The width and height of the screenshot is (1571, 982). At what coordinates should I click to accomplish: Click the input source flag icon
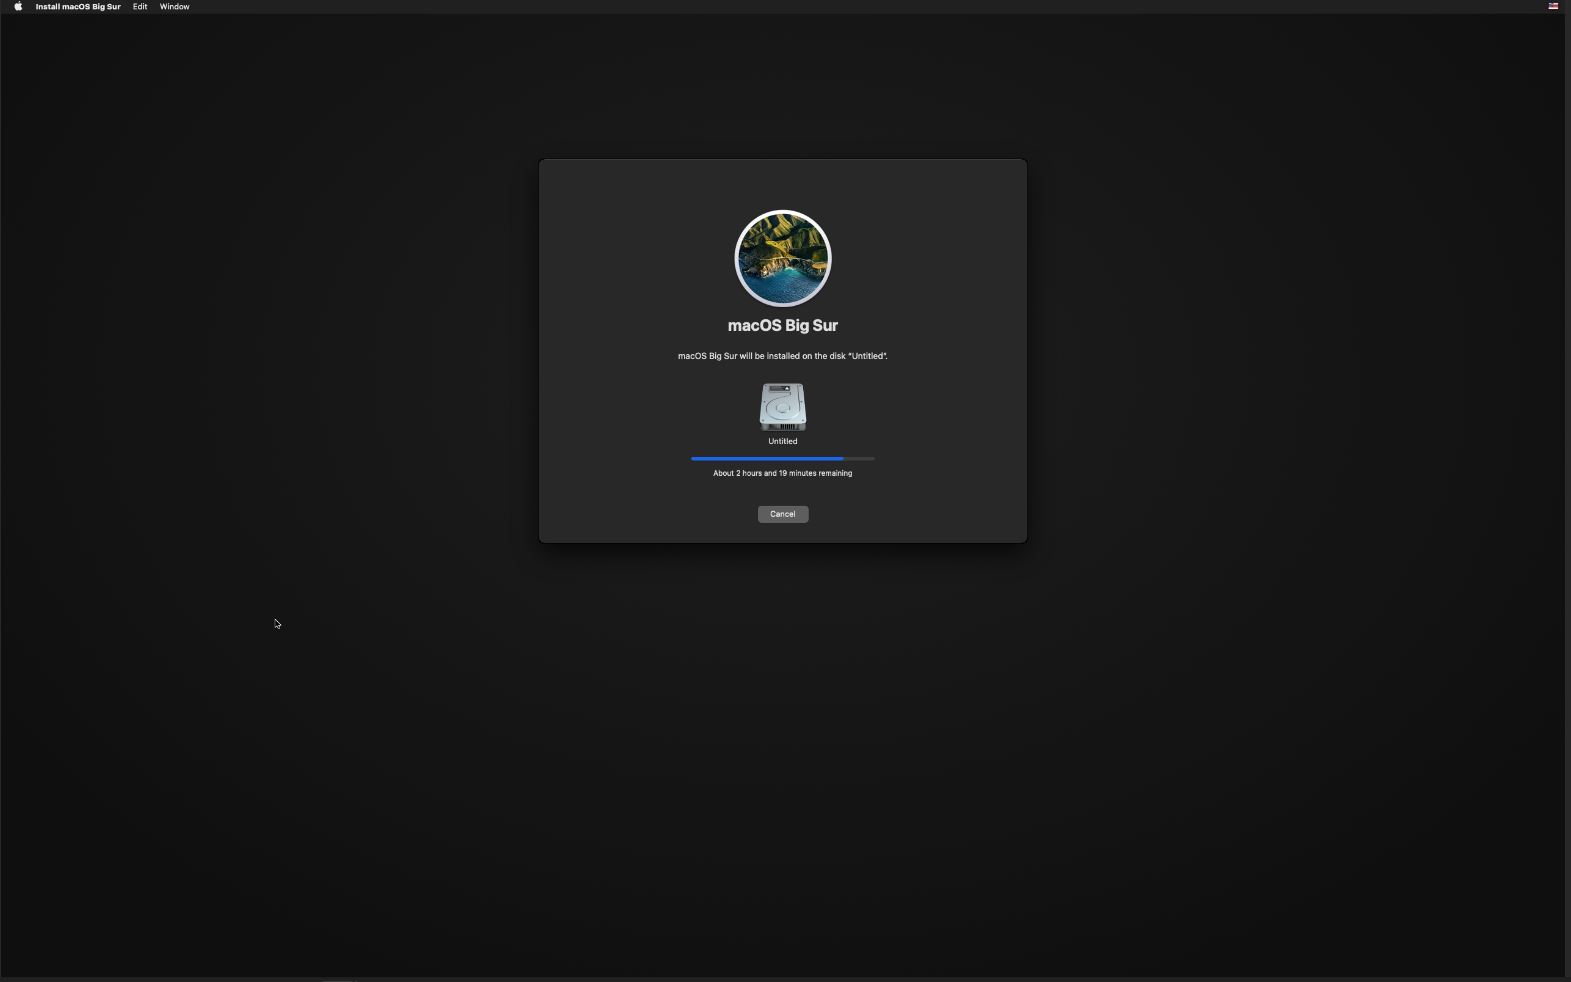click(x=1553, y=6)
